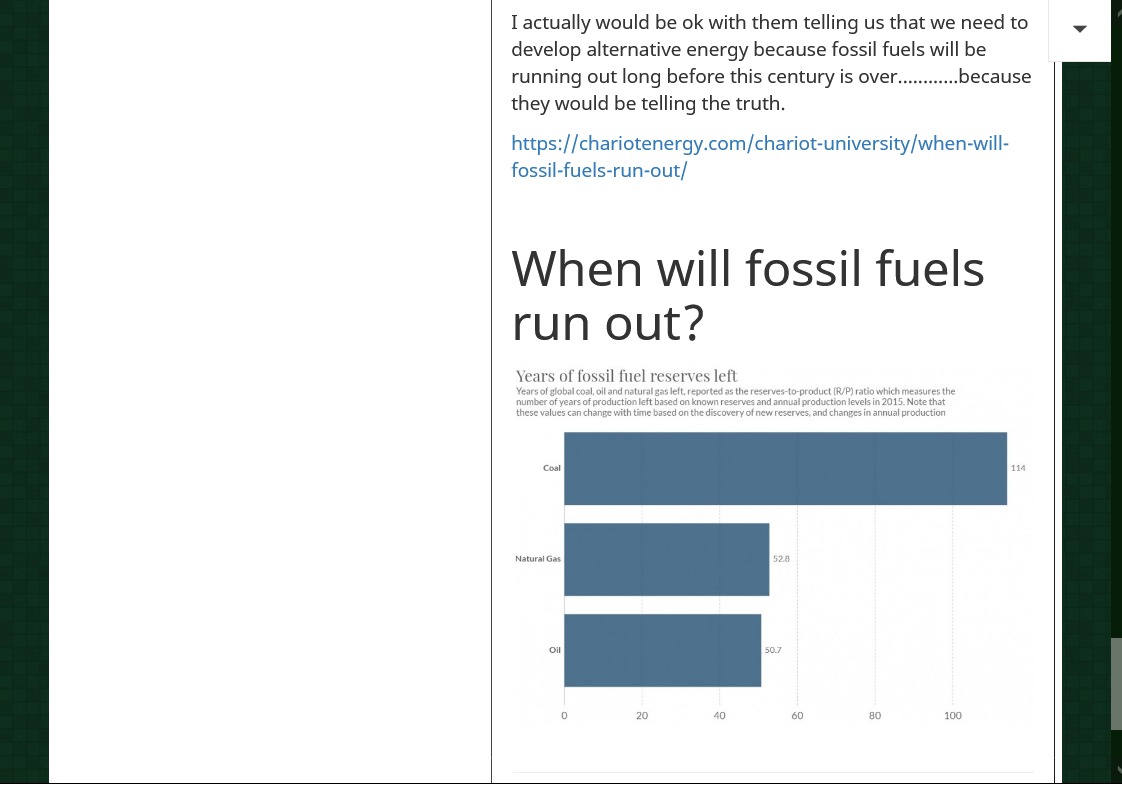Click the 0 tick on the x-axis

tap(564, 716)
